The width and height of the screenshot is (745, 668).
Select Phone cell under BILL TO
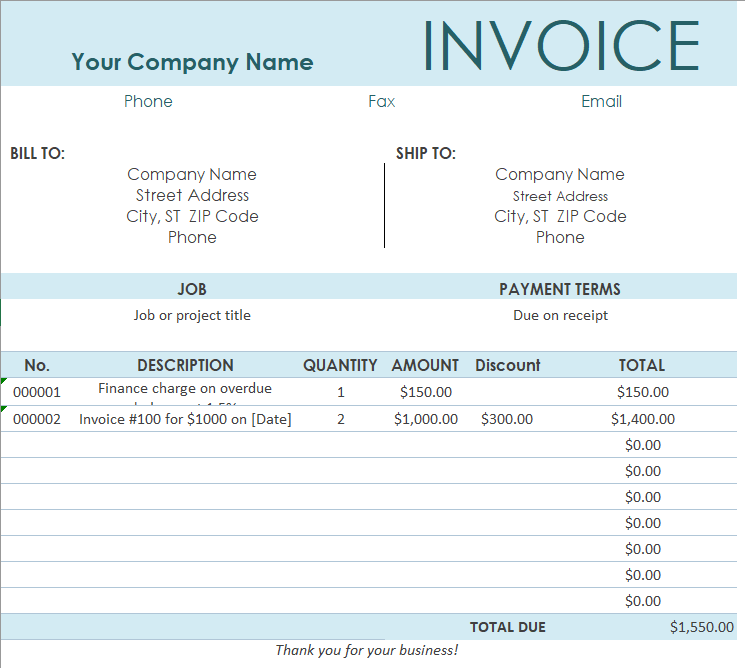click(192, 237)
